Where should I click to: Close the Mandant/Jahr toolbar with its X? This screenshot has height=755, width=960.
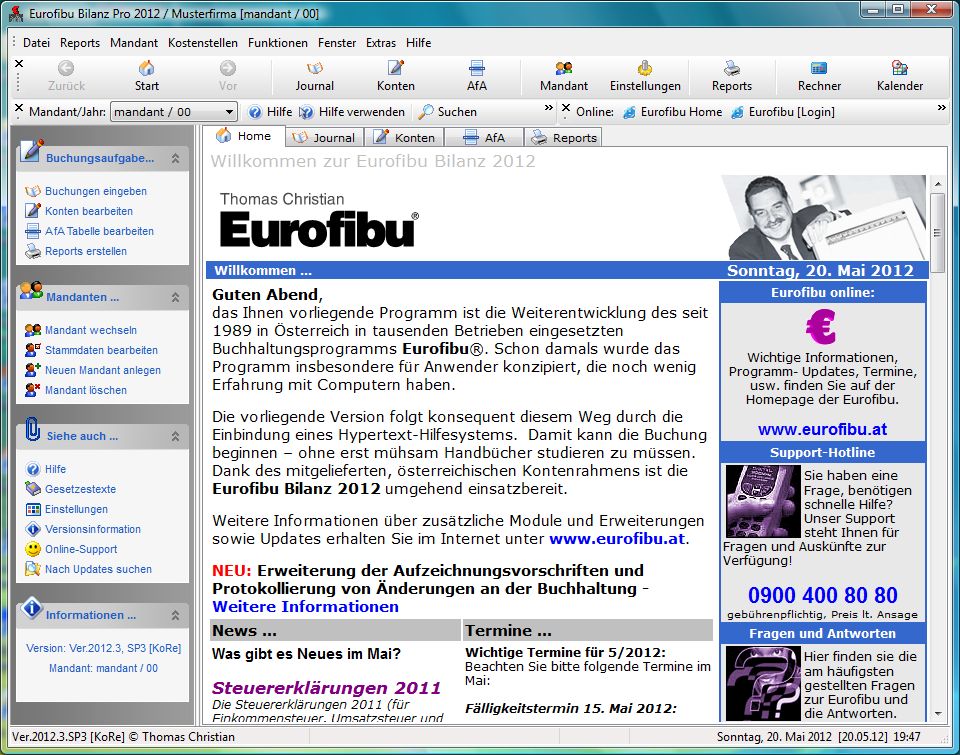pos(19,108)
